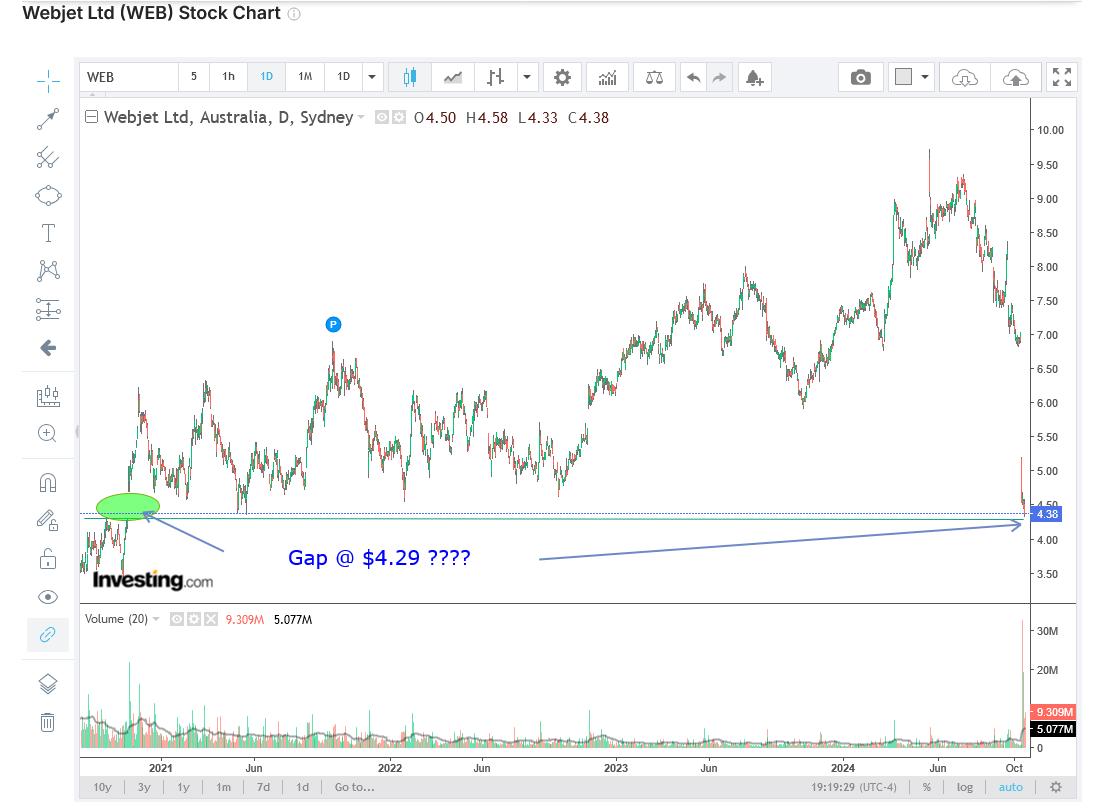The width and height of the screenshot is (1109, 802).
Task: Toggle stay in drawing mode pencil-lock
Action: tap(47, 521)
